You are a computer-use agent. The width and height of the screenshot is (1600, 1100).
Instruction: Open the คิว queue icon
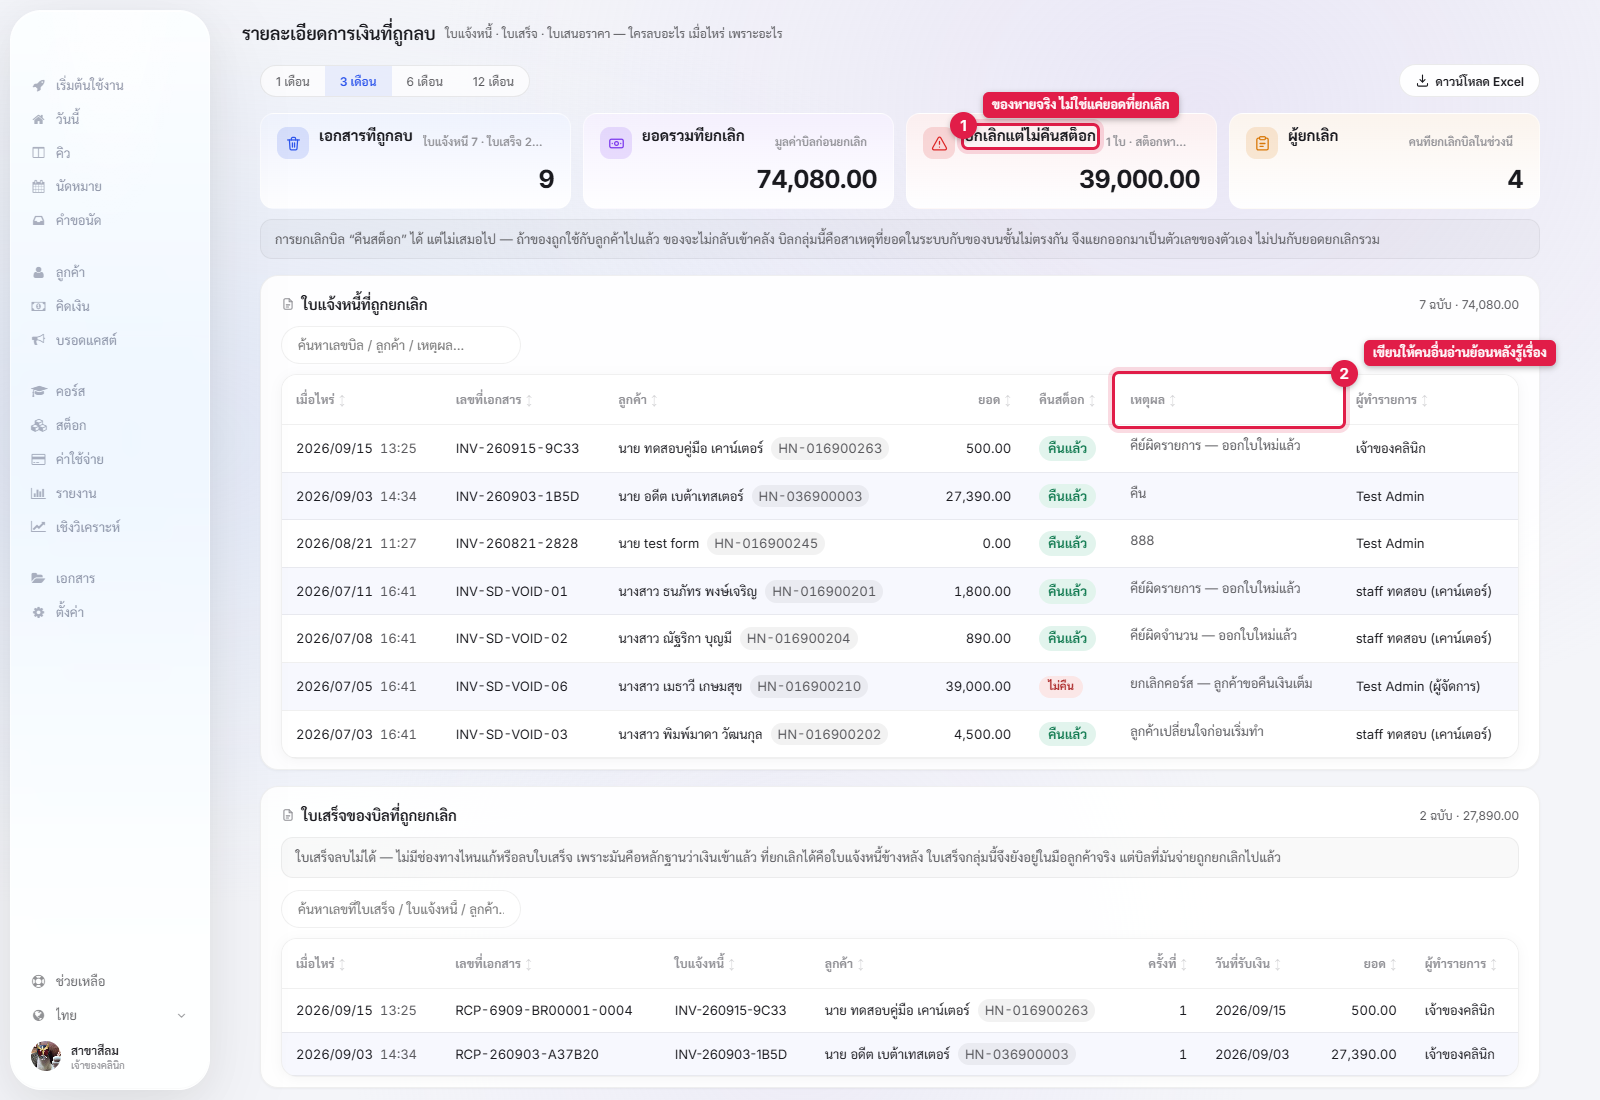click(38, 153)
